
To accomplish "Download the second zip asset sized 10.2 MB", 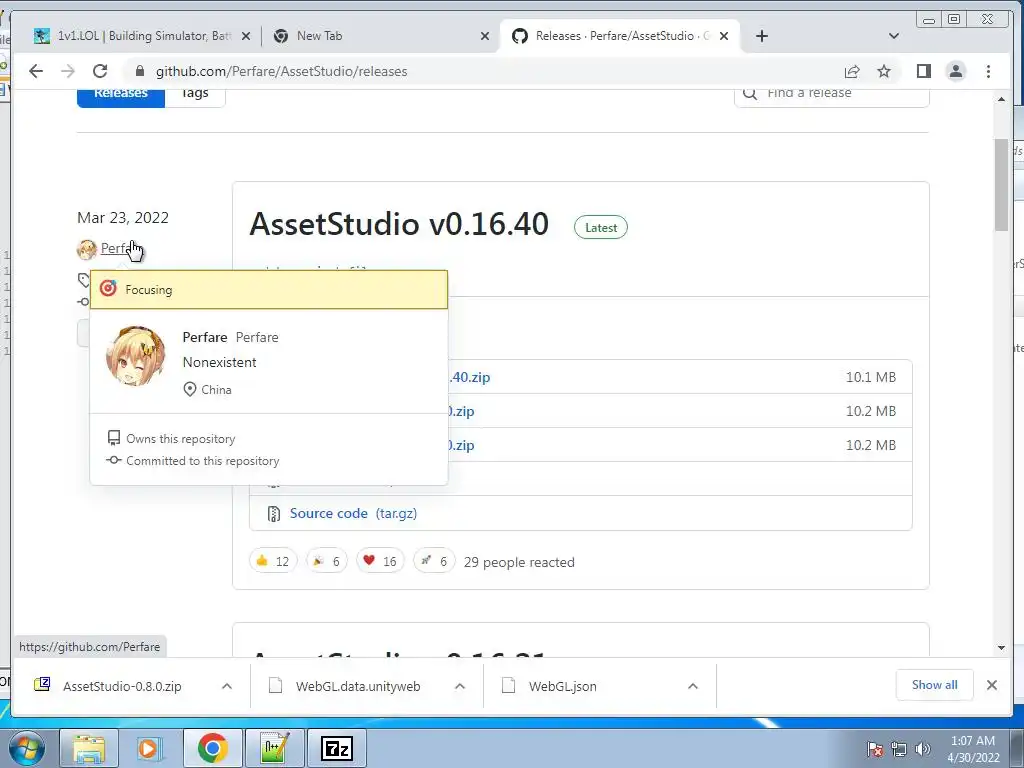I will [461, 411].
